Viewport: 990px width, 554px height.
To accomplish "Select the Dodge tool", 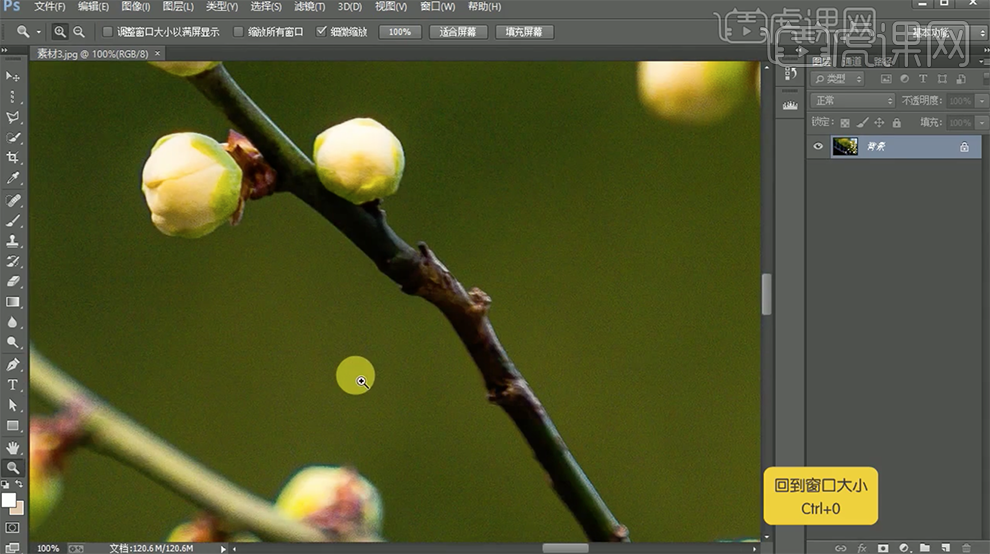I will (12, 342).
